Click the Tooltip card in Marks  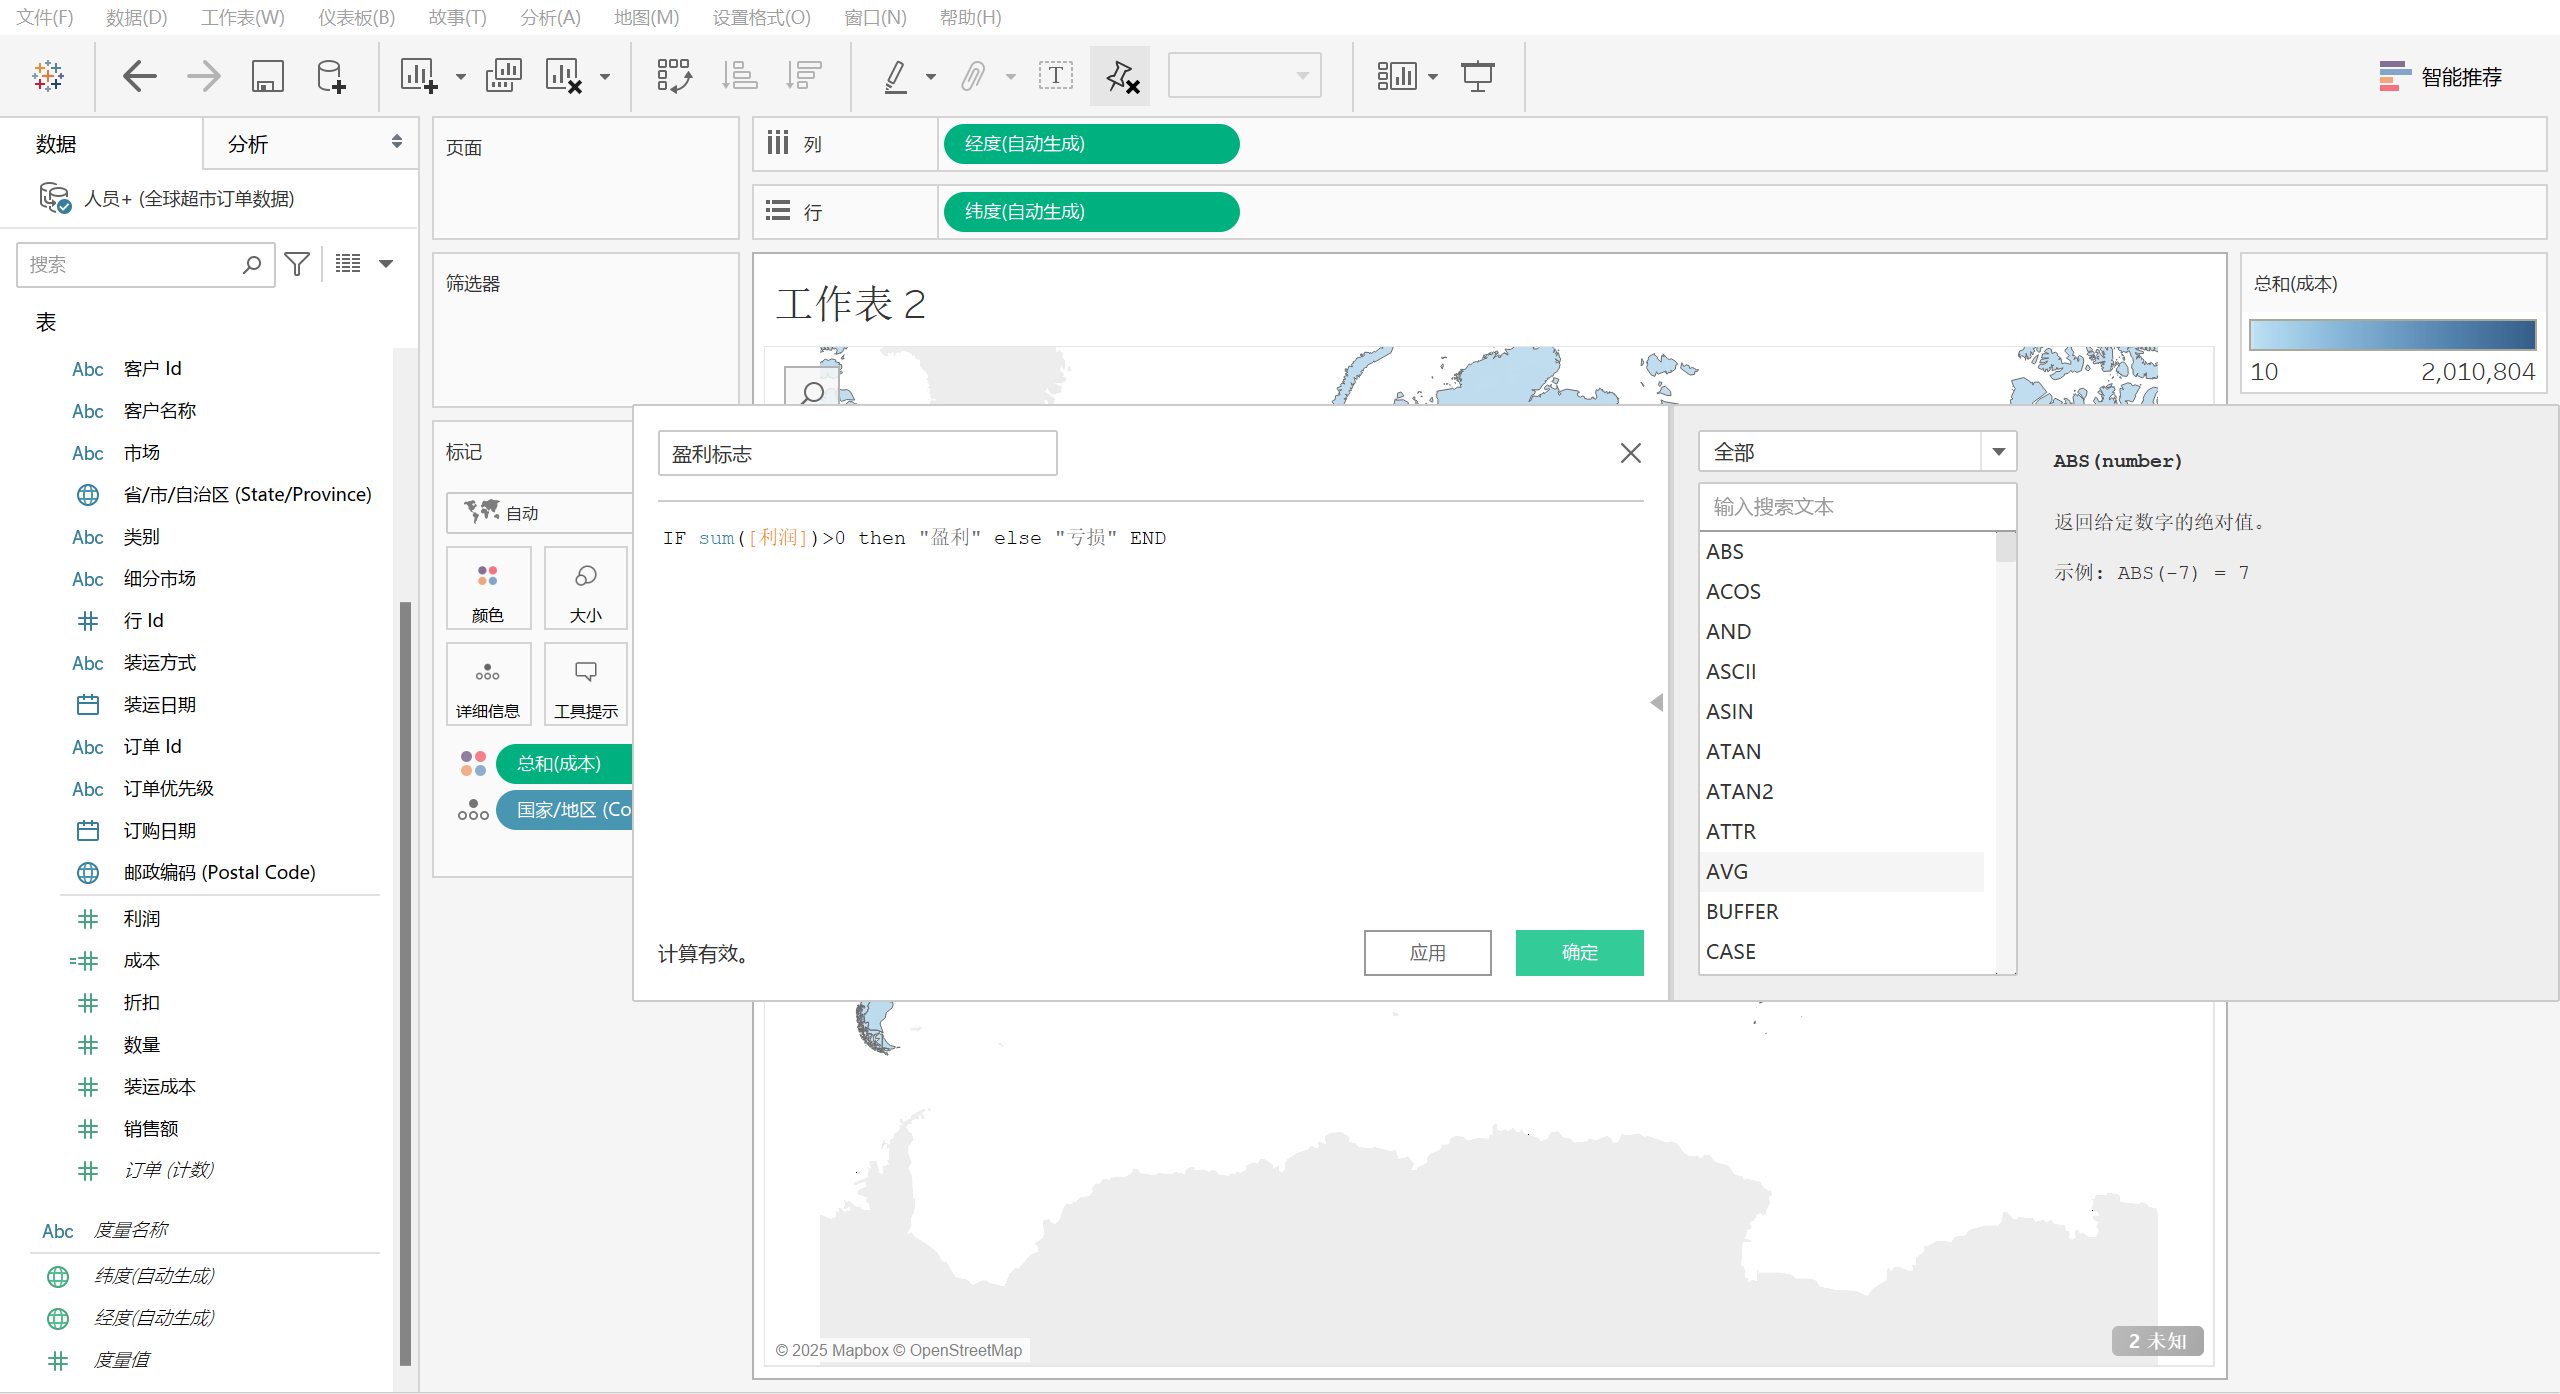pyautogui.click(x=586, y=684)
